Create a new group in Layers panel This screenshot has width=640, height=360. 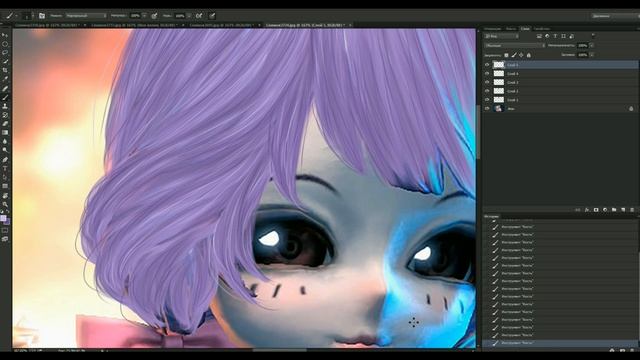[x=614, y=209]
